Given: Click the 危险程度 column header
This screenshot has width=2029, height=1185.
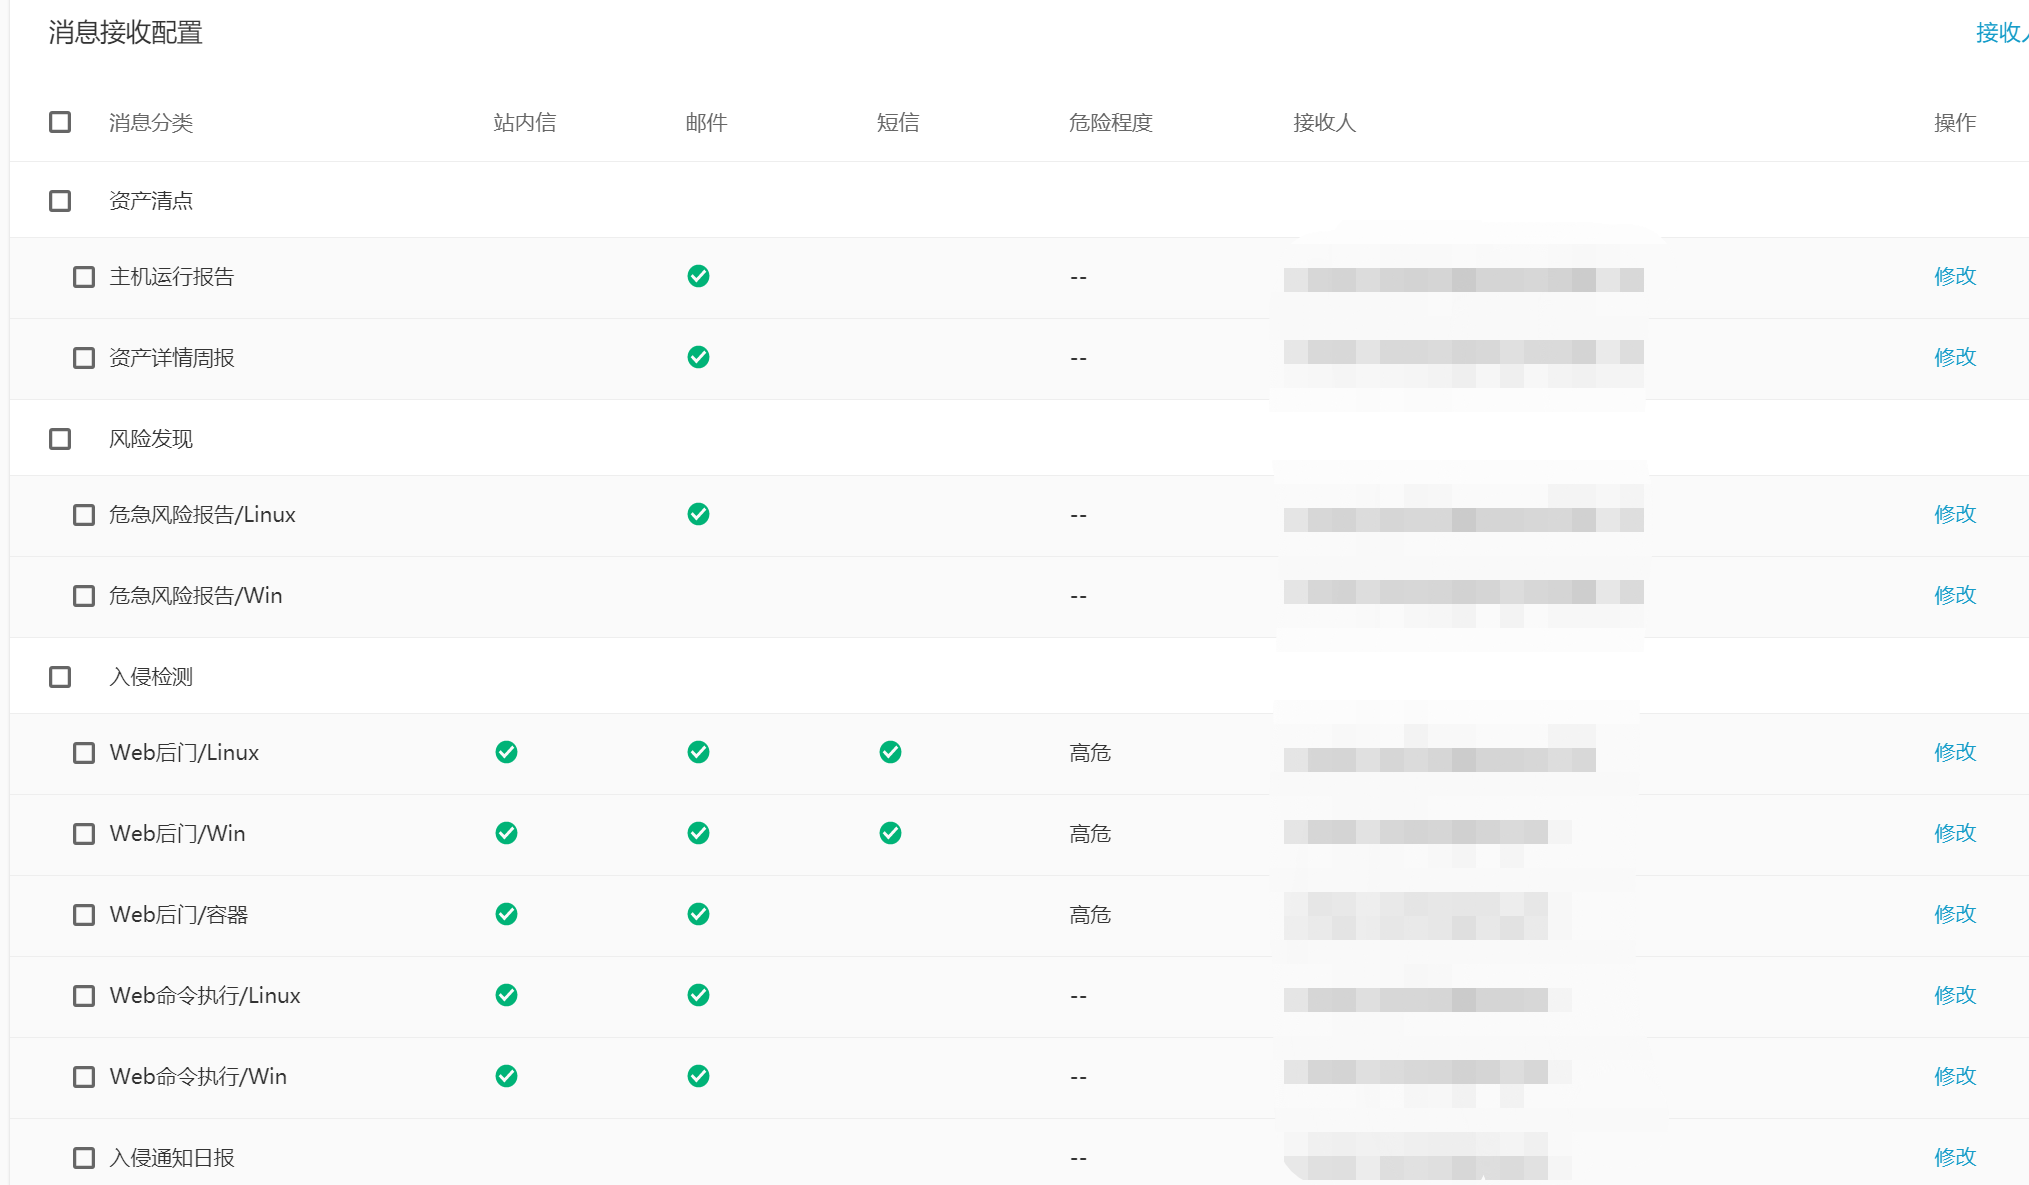Looking at the screenshot, I should pos(1110,123).
